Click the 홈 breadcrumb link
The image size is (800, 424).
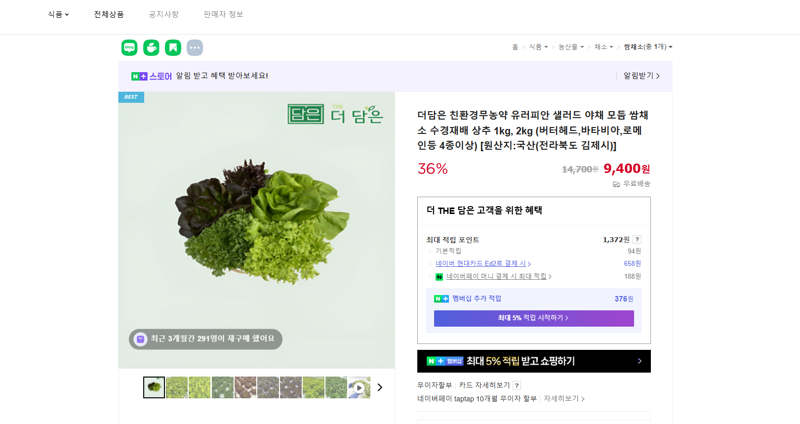pos(515,47)
